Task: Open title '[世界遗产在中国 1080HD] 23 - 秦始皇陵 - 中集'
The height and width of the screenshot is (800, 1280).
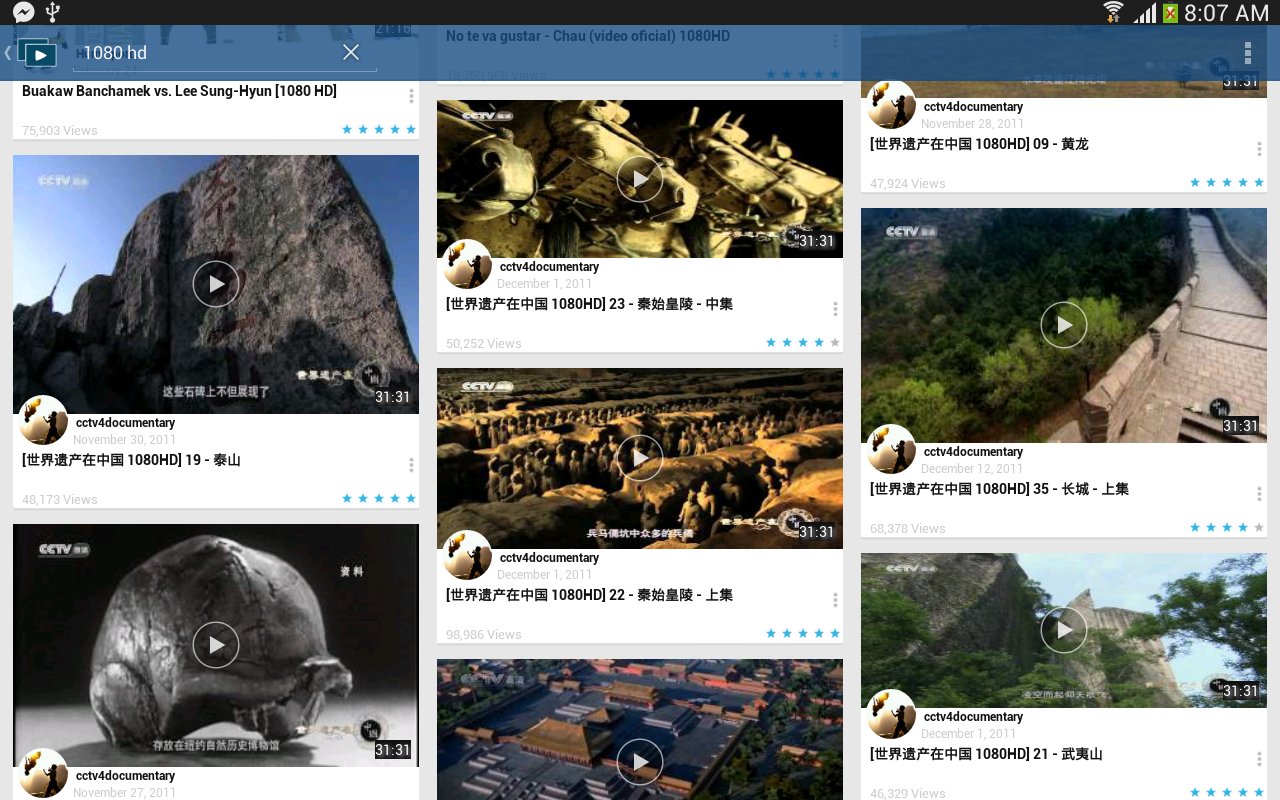Action: click(x=589, y=304)
